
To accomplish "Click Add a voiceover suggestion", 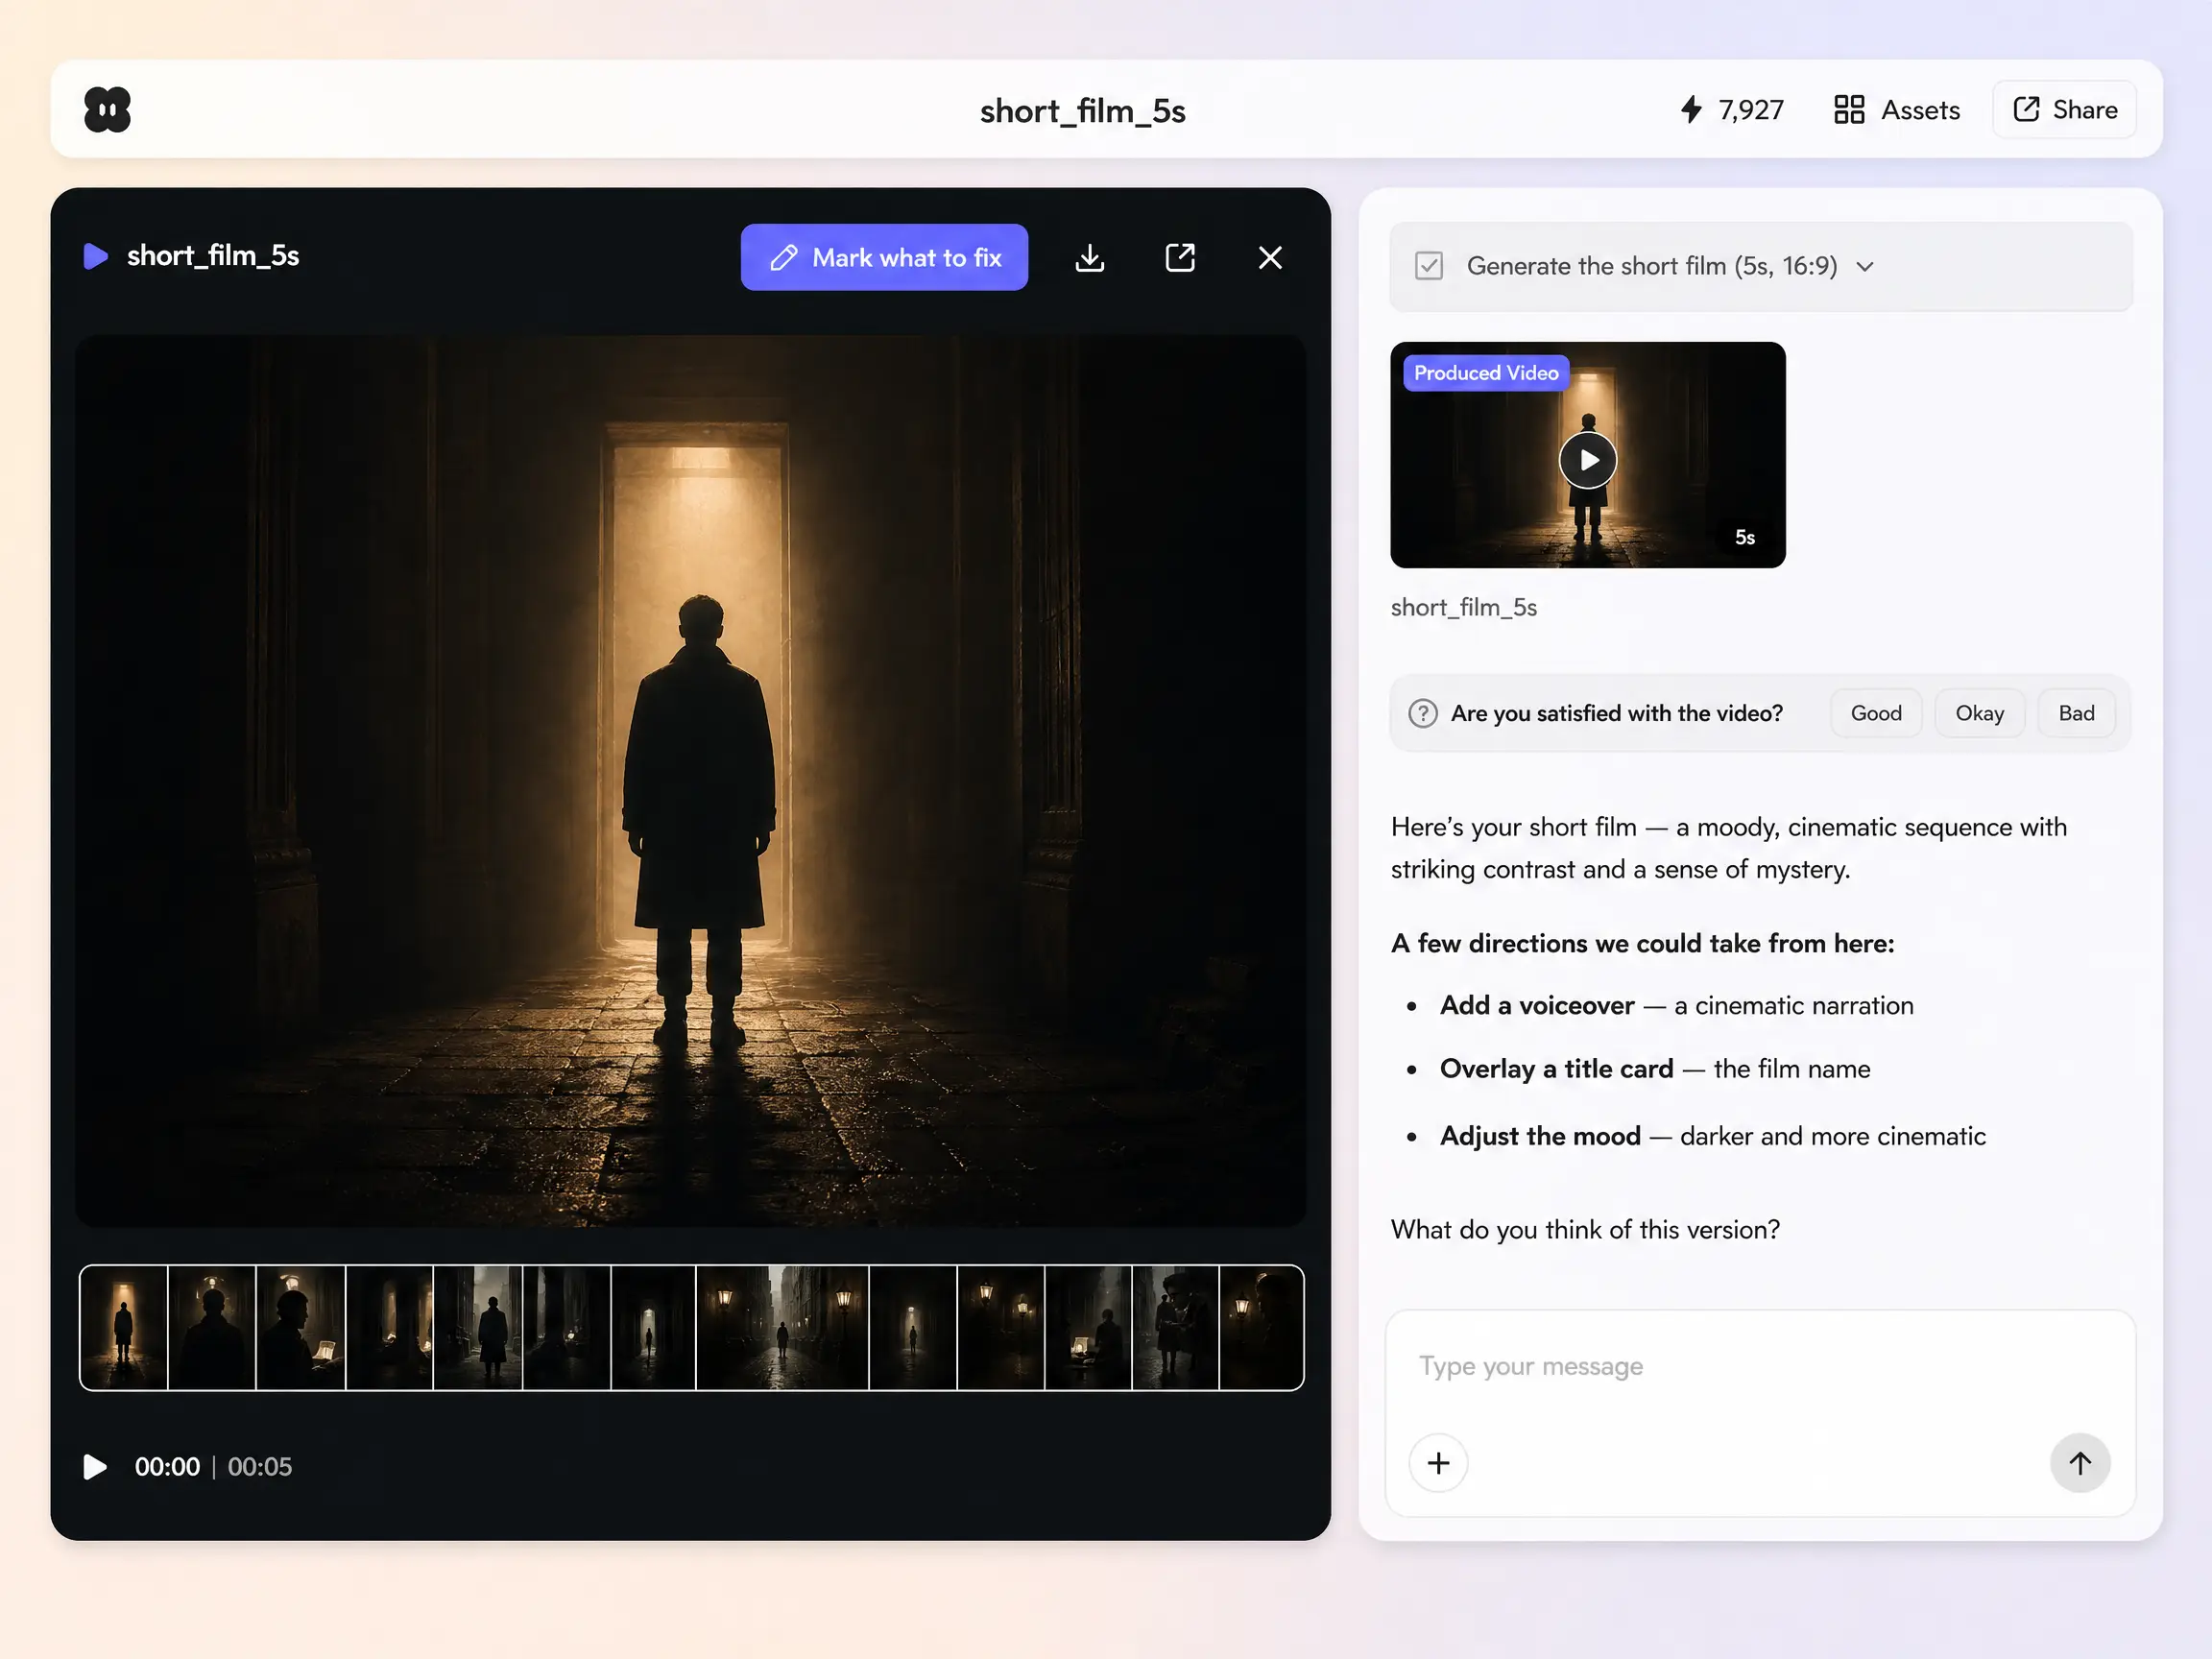I will tap(1676, 1005).
